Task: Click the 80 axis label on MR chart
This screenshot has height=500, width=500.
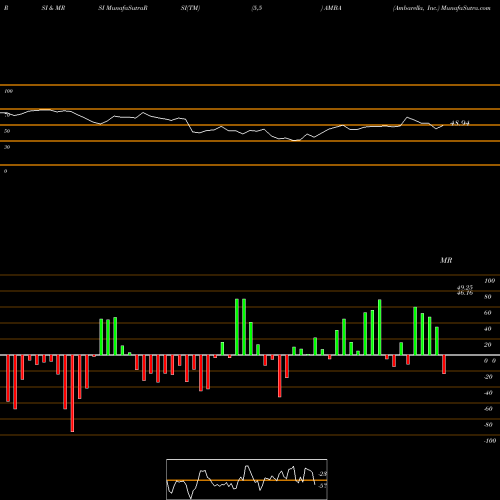Action: click(x=487, y=297)
